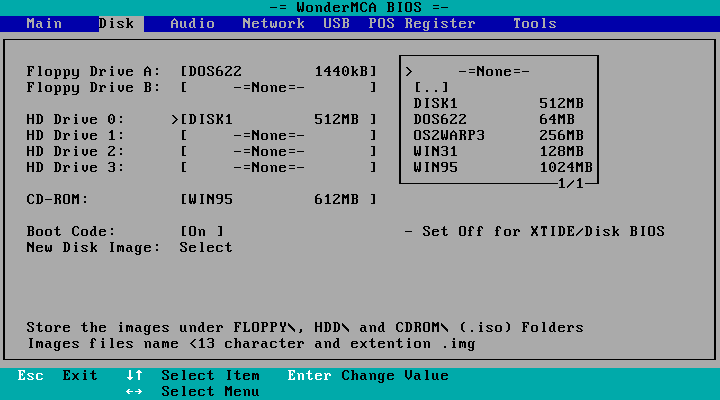Viewport: 720px width, 400px height.
Task: Switch to POS Register tab
Action: coord(422,23)
